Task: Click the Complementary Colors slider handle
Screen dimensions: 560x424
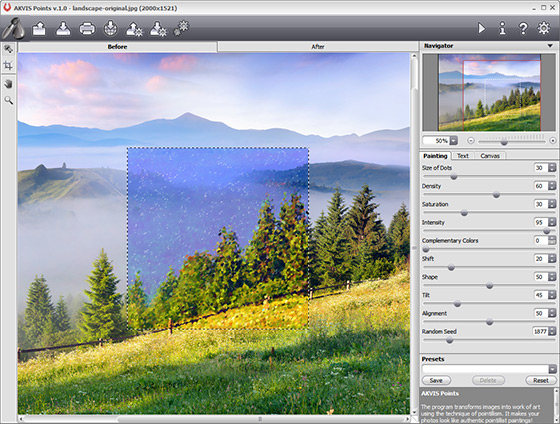Action: pos(426,249)
